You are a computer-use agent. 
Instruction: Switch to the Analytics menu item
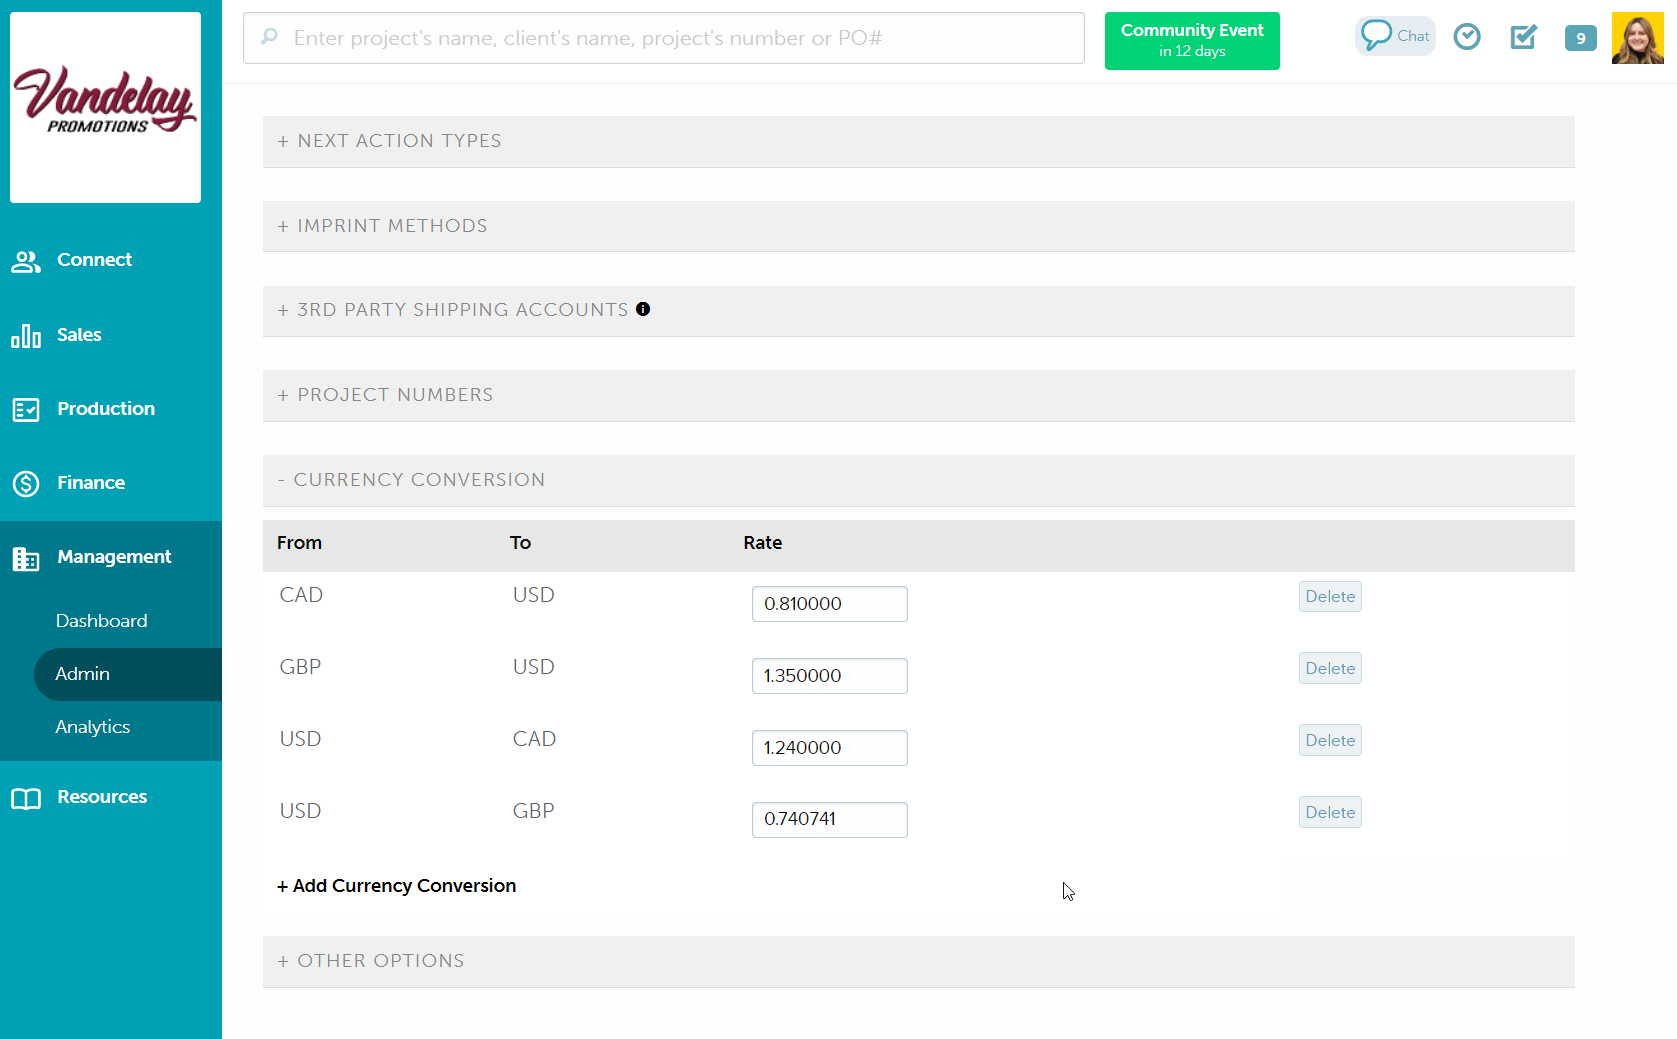coord(92,727)
